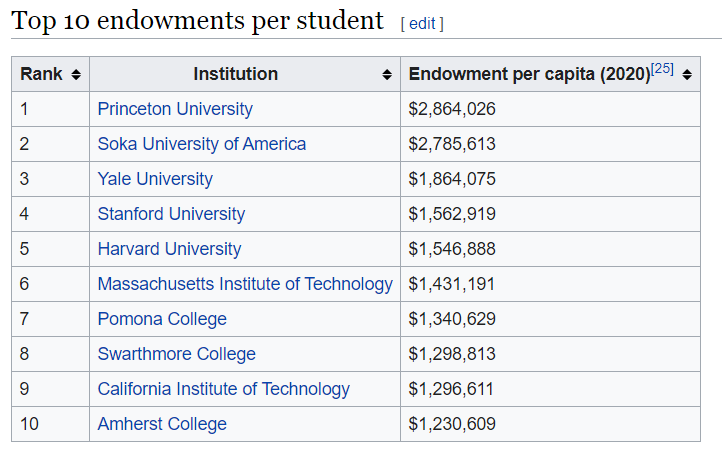Viewport: 722px width, 455px height.
Task: Open the edit section link
Action: click(x=422, y=23)
